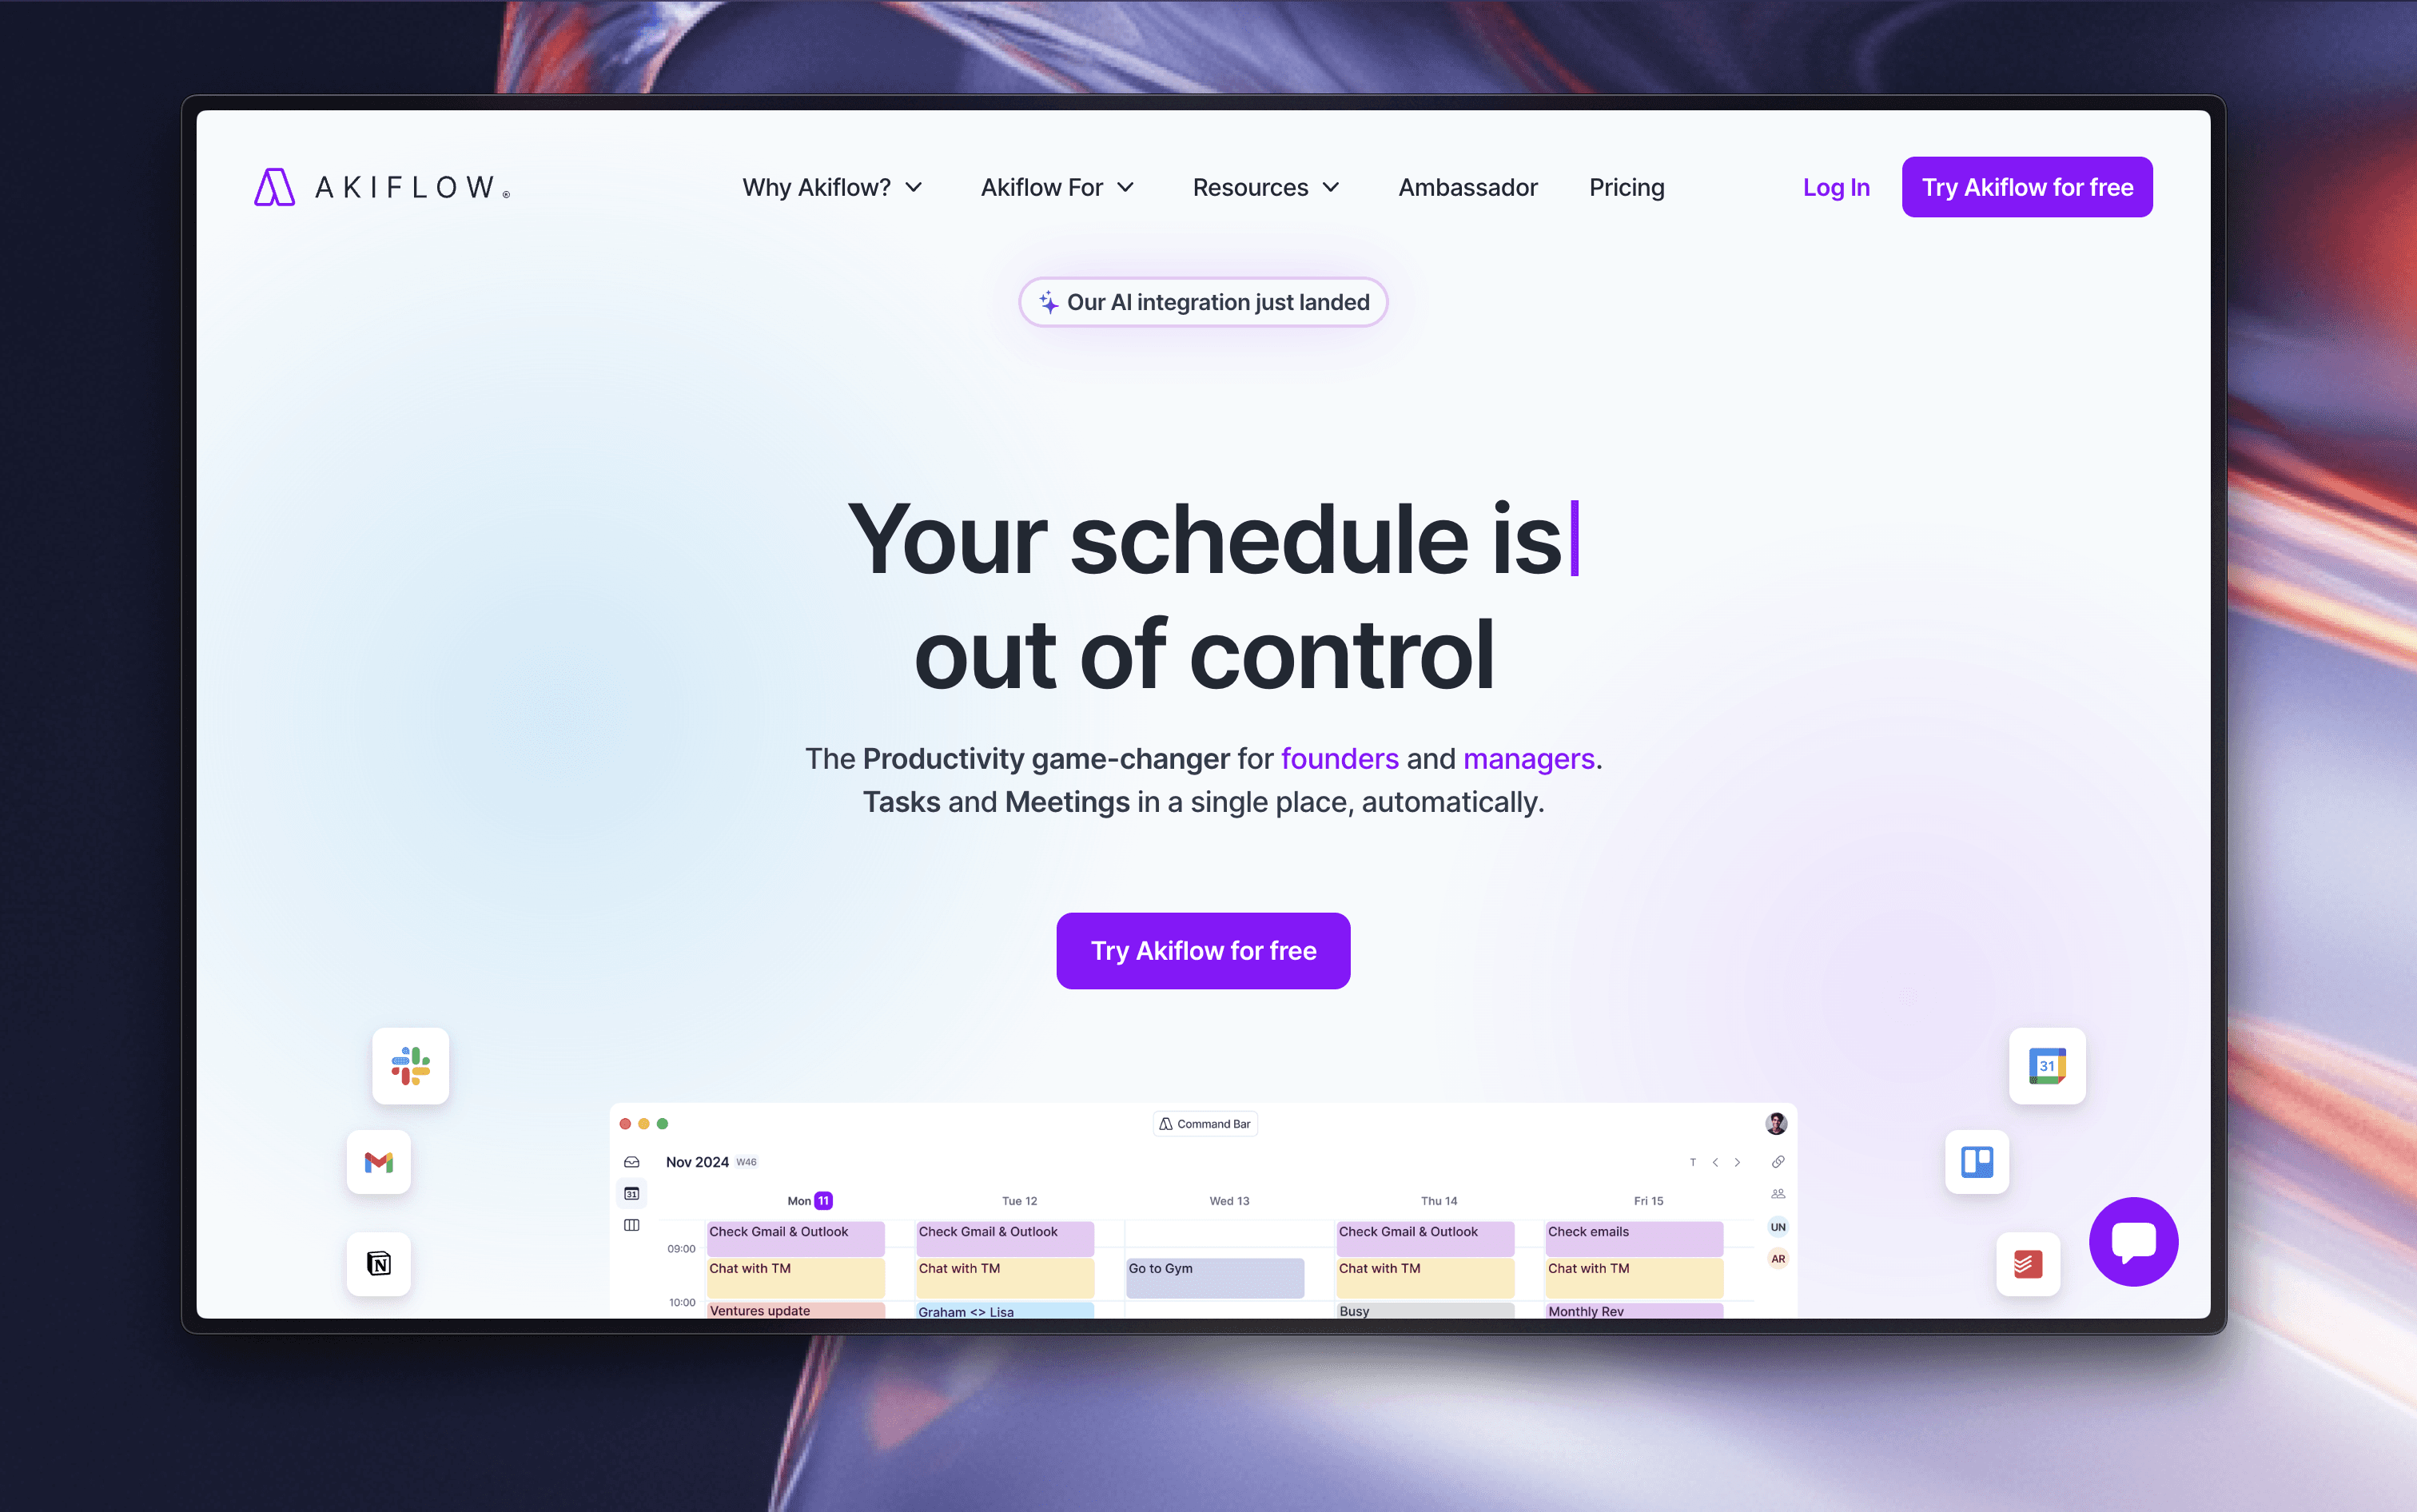
Task: Expand the Akiflow For dropdown menu
Action: 1053,185
